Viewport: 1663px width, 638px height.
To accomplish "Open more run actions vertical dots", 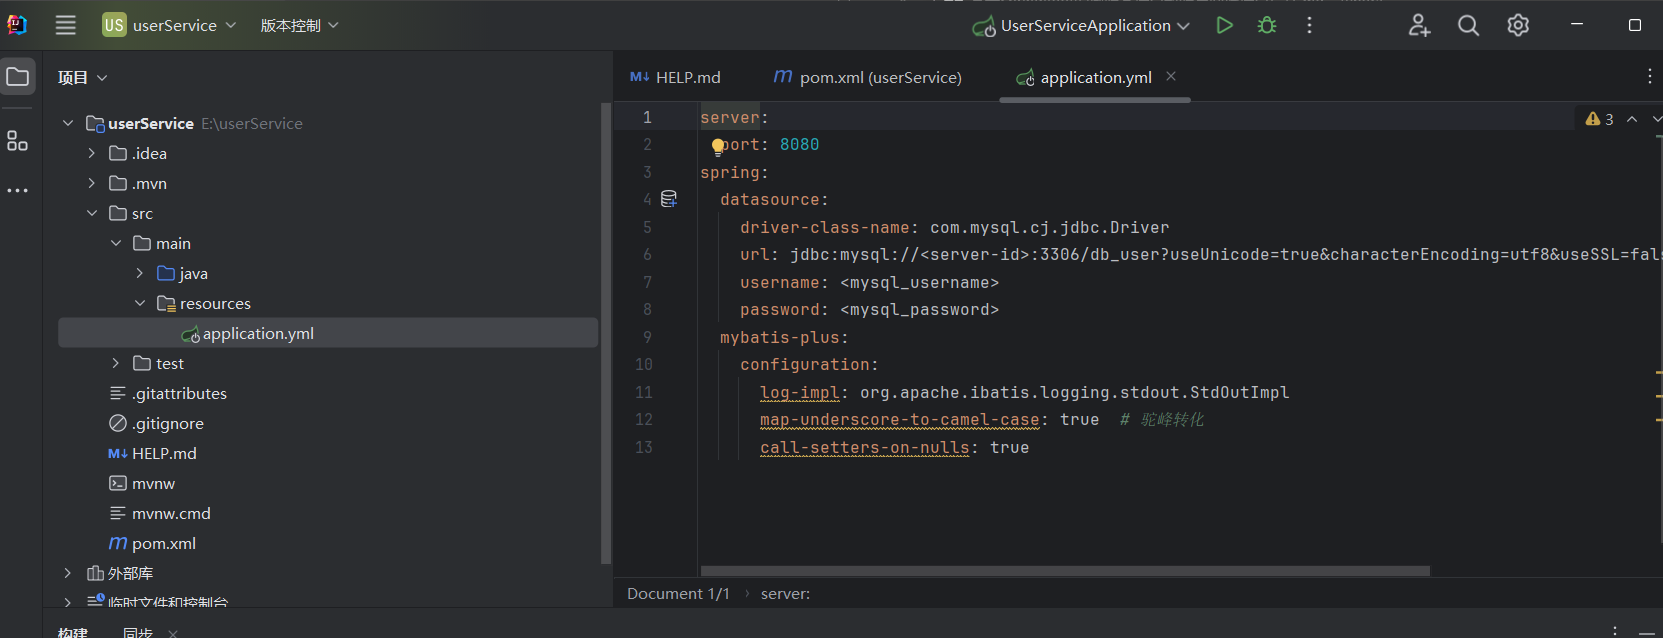I will (1309, 25).
